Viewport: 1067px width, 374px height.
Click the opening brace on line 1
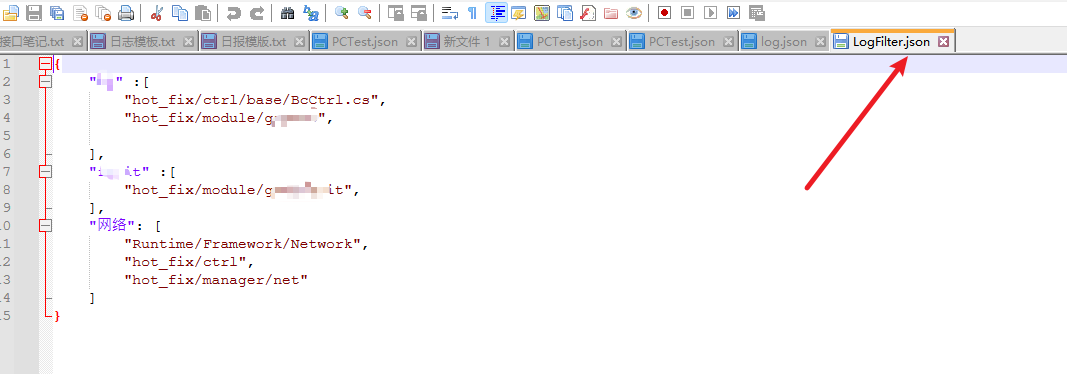(x=57, y=64)
